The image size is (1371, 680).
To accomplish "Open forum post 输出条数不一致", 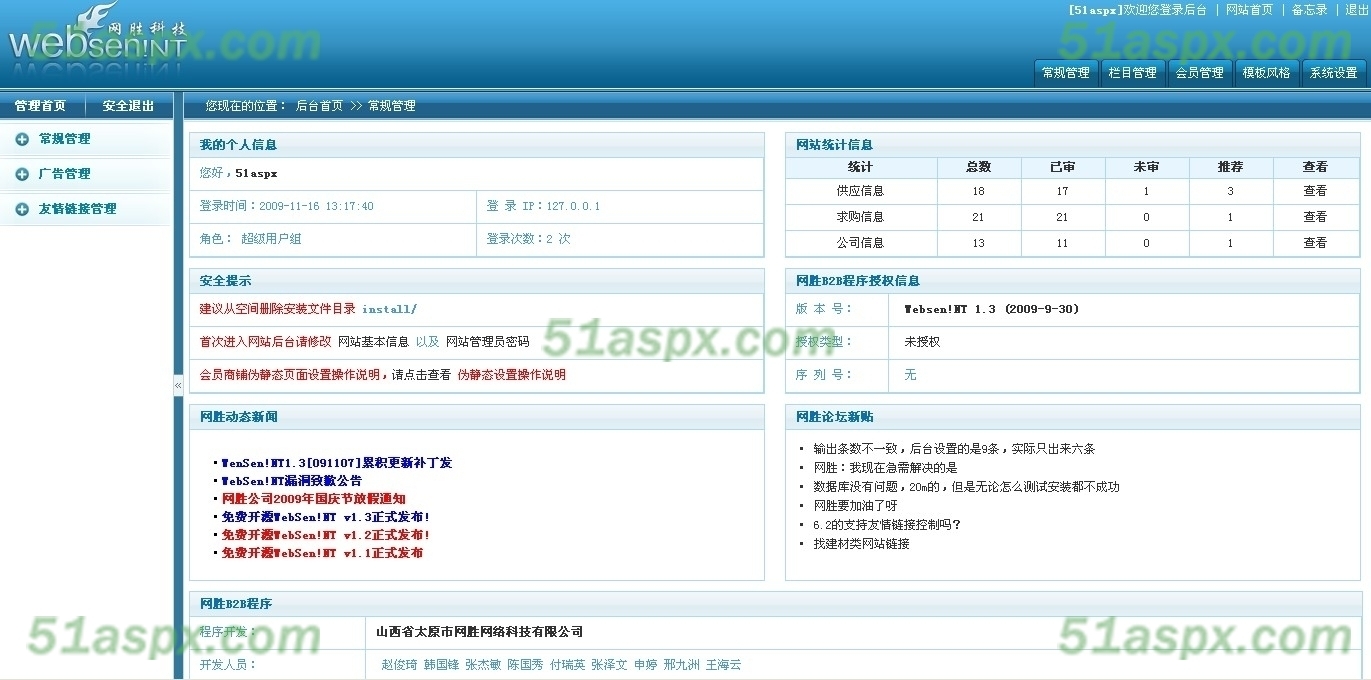I will click(x=954, y=449).
